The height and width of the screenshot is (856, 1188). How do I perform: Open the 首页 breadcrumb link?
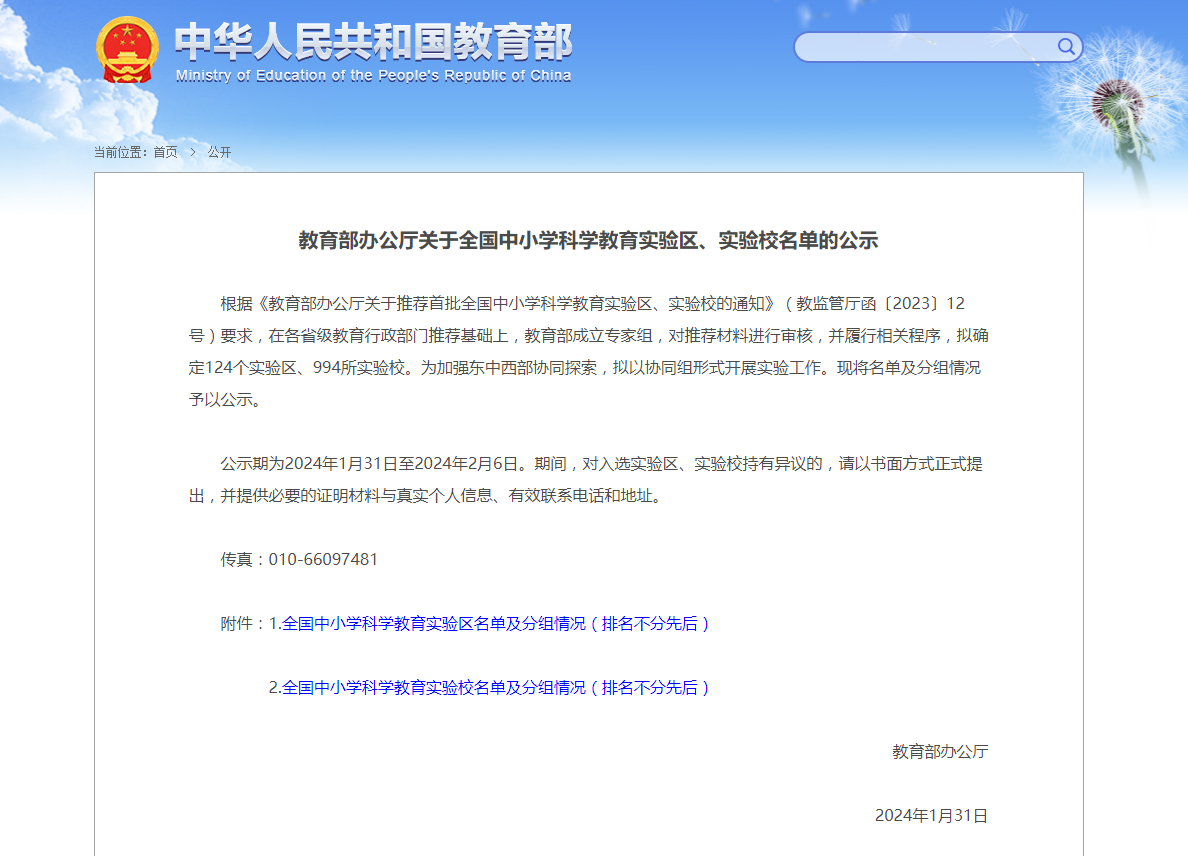(x=165, y=152)
